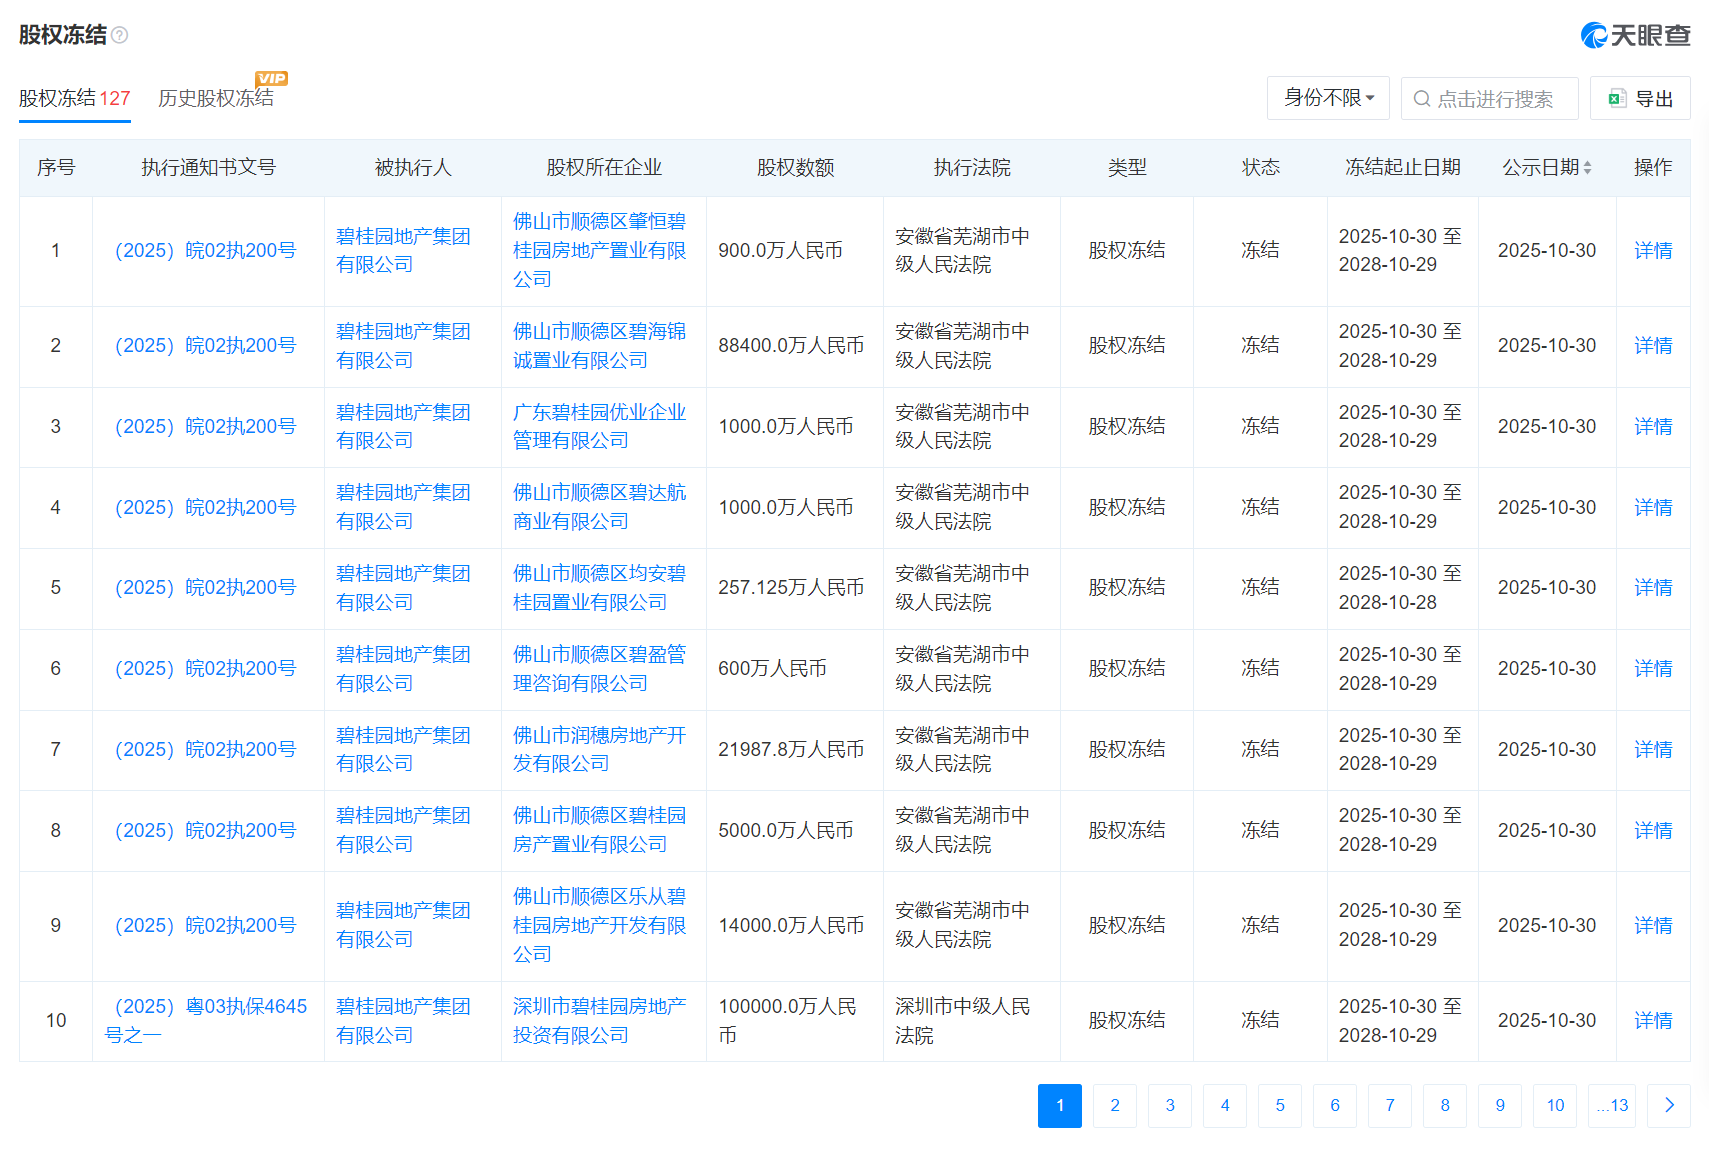
Task: Click the 点击进行搜索 search field
Action: [1494, 99]
